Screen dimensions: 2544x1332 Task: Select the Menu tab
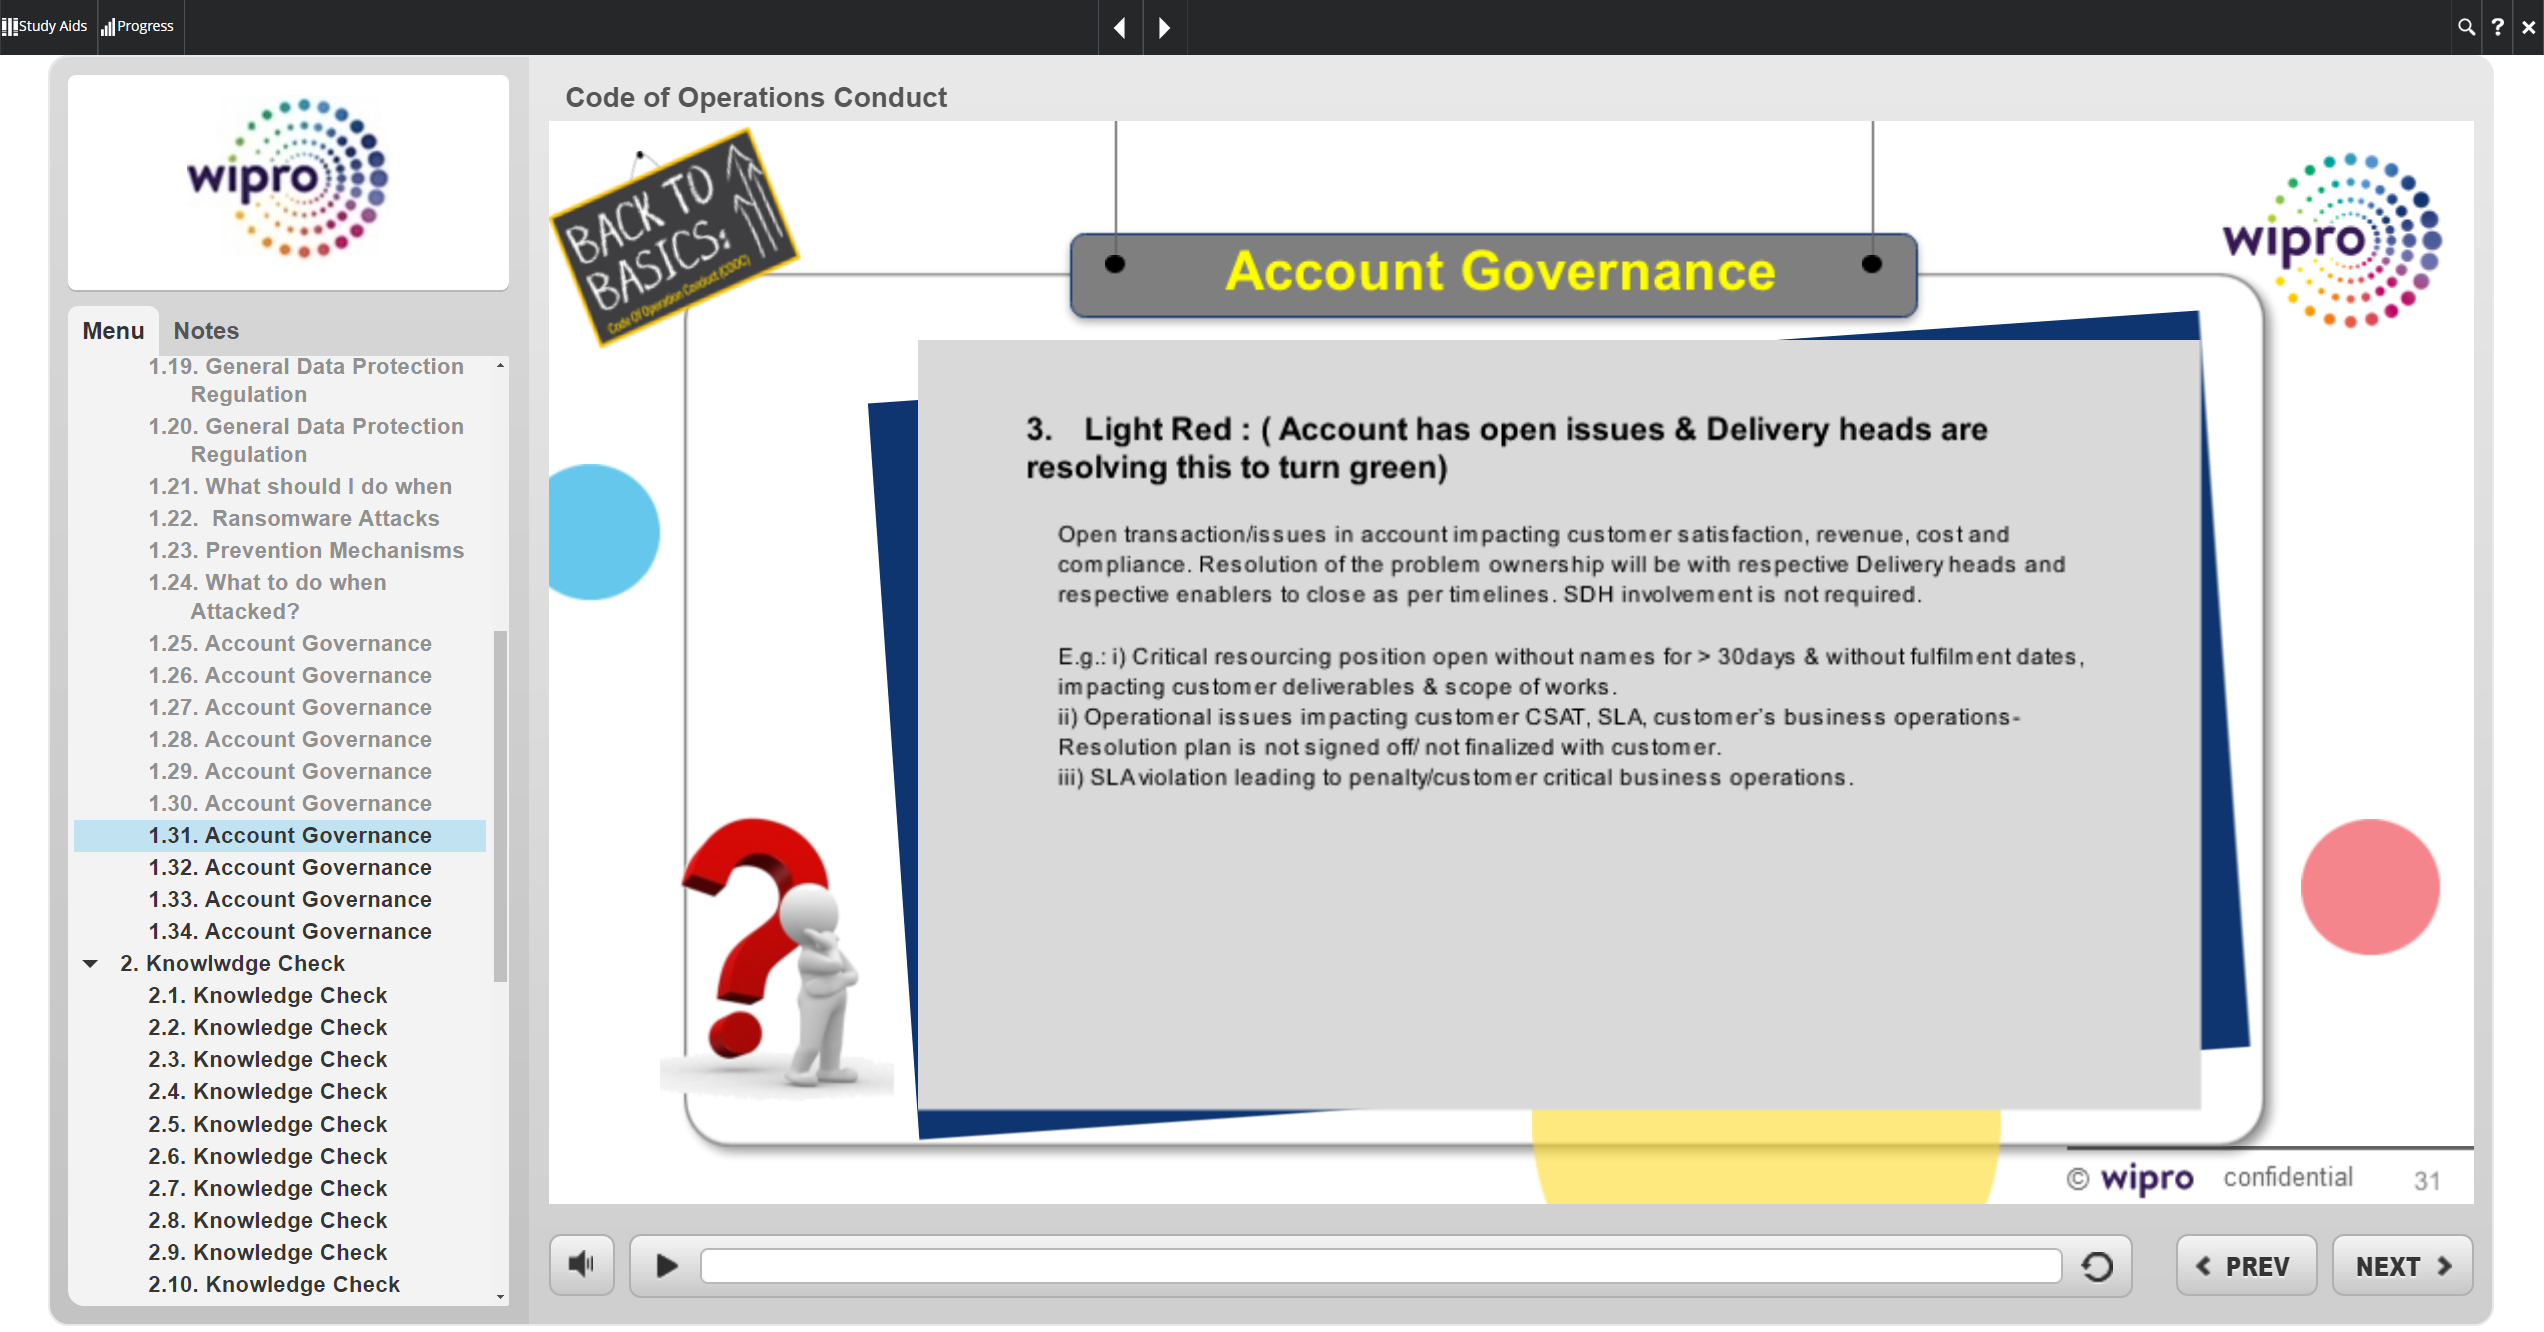point(113,330)
